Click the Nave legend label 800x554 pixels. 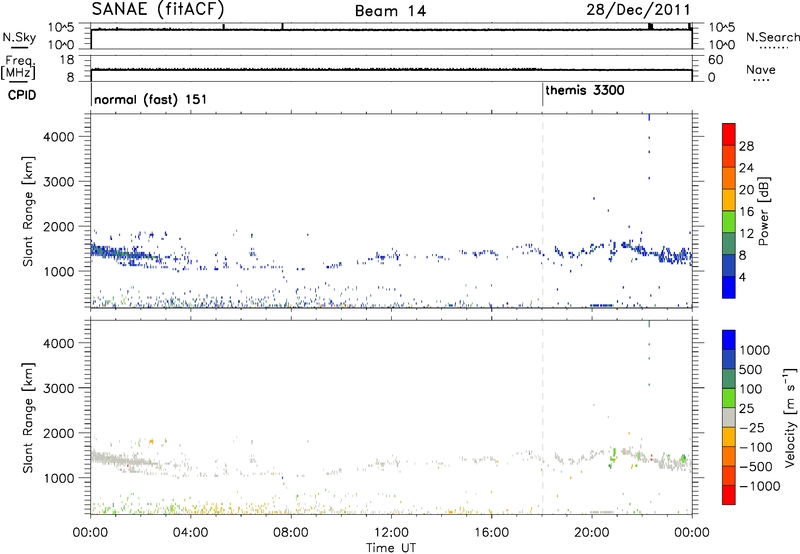761,70
